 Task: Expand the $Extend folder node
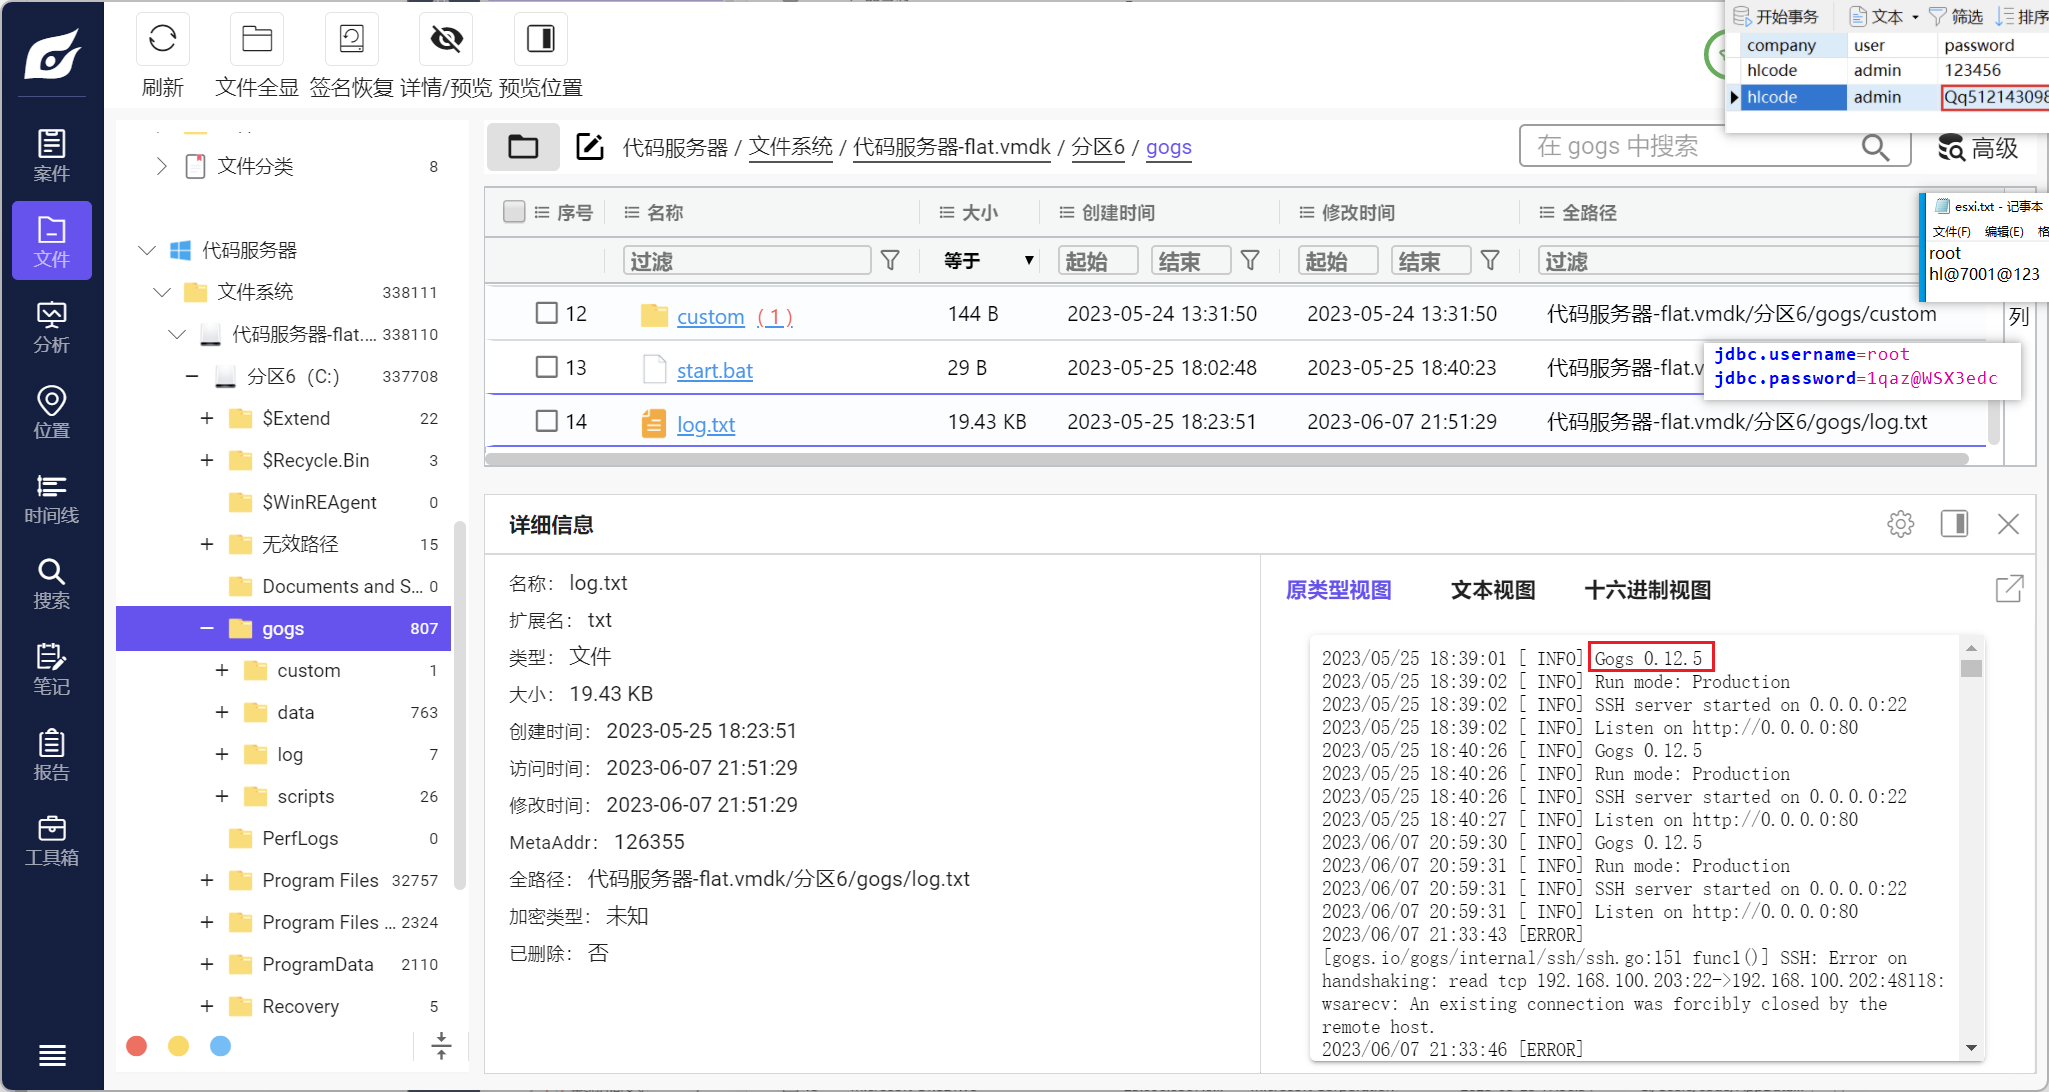[206, 418]
